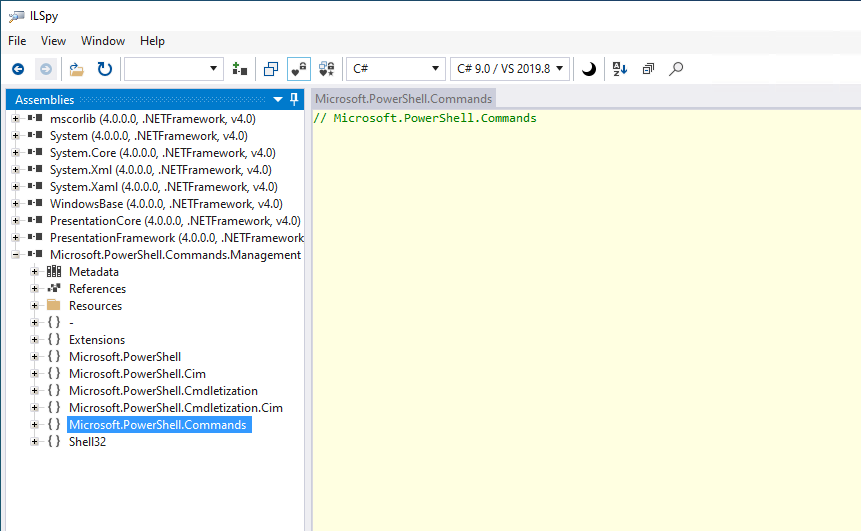The width and height of the screenshot is (861, 531).
Task: Expand Microsoft.PowerShell.Cmdletization.Cim namespace
Action: [x=35, y=408]
